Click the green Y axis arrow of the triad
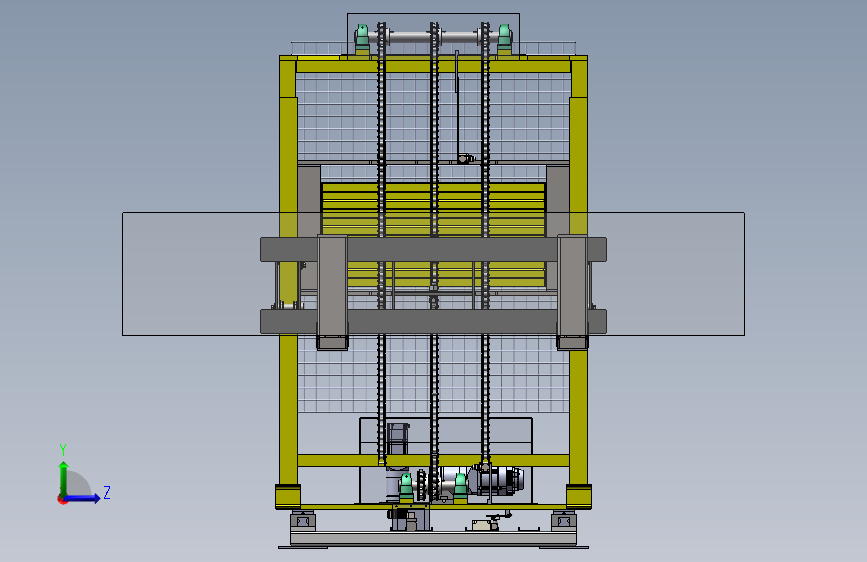Image resolution: width=867 pixels, height=562 pixels. click(64, 478)
